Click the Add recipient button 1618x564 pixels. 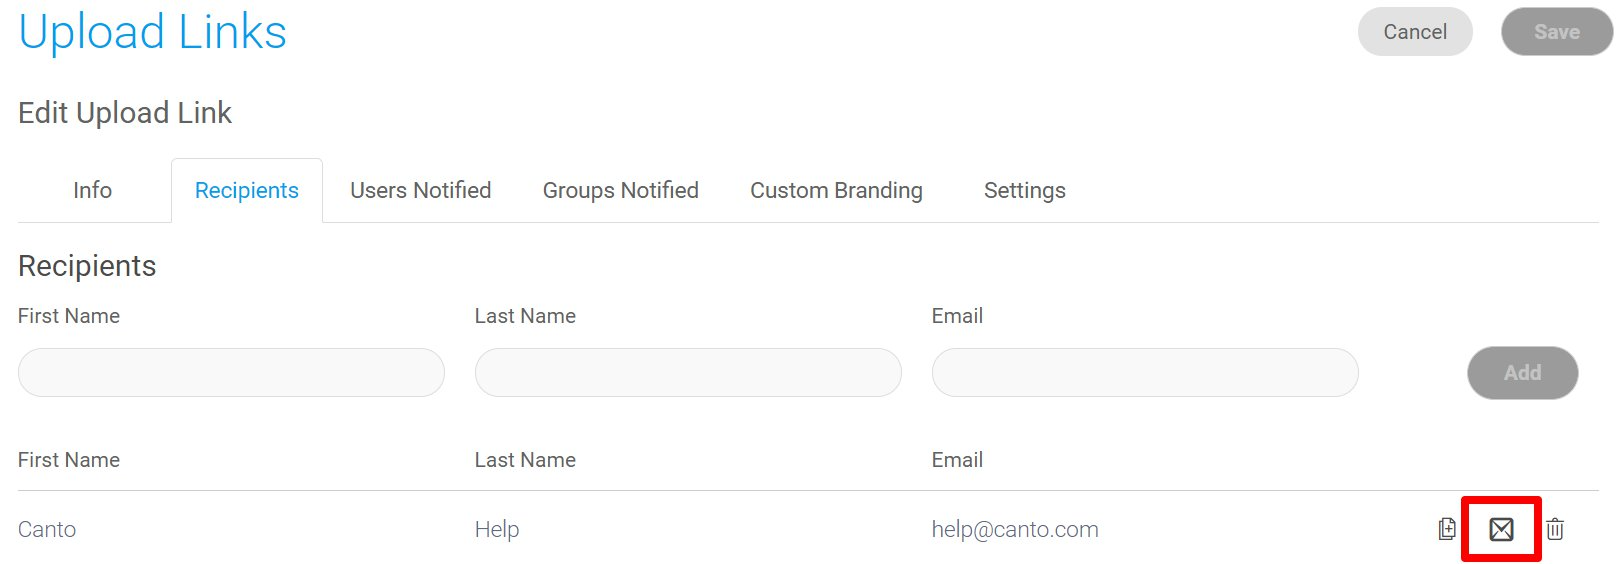click(1523, 373)
